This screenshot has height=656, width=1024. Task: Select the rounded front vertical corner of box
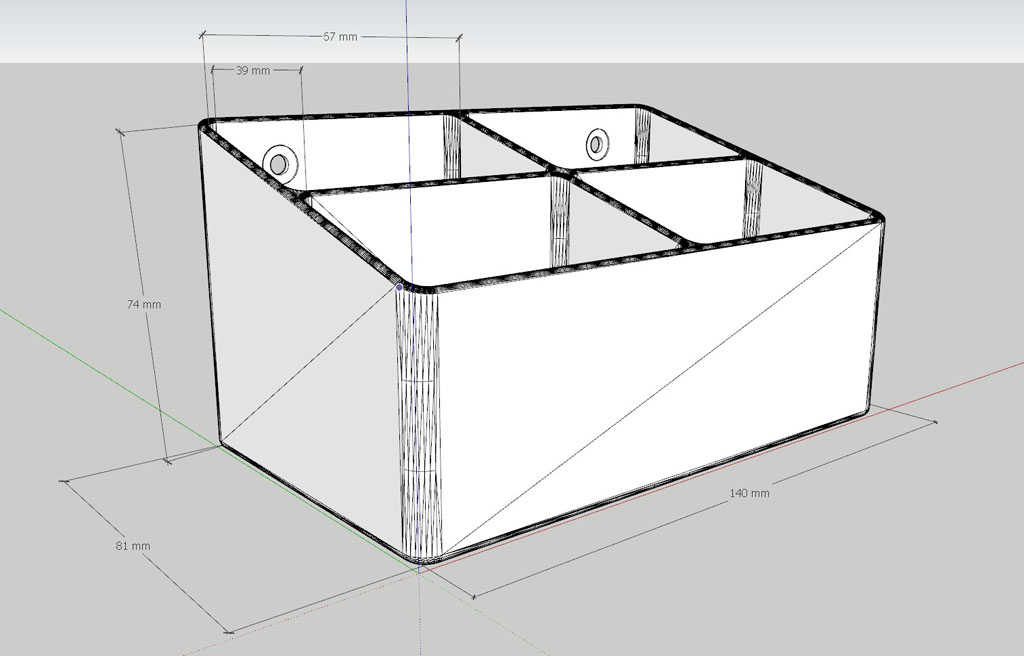(419, 420)
